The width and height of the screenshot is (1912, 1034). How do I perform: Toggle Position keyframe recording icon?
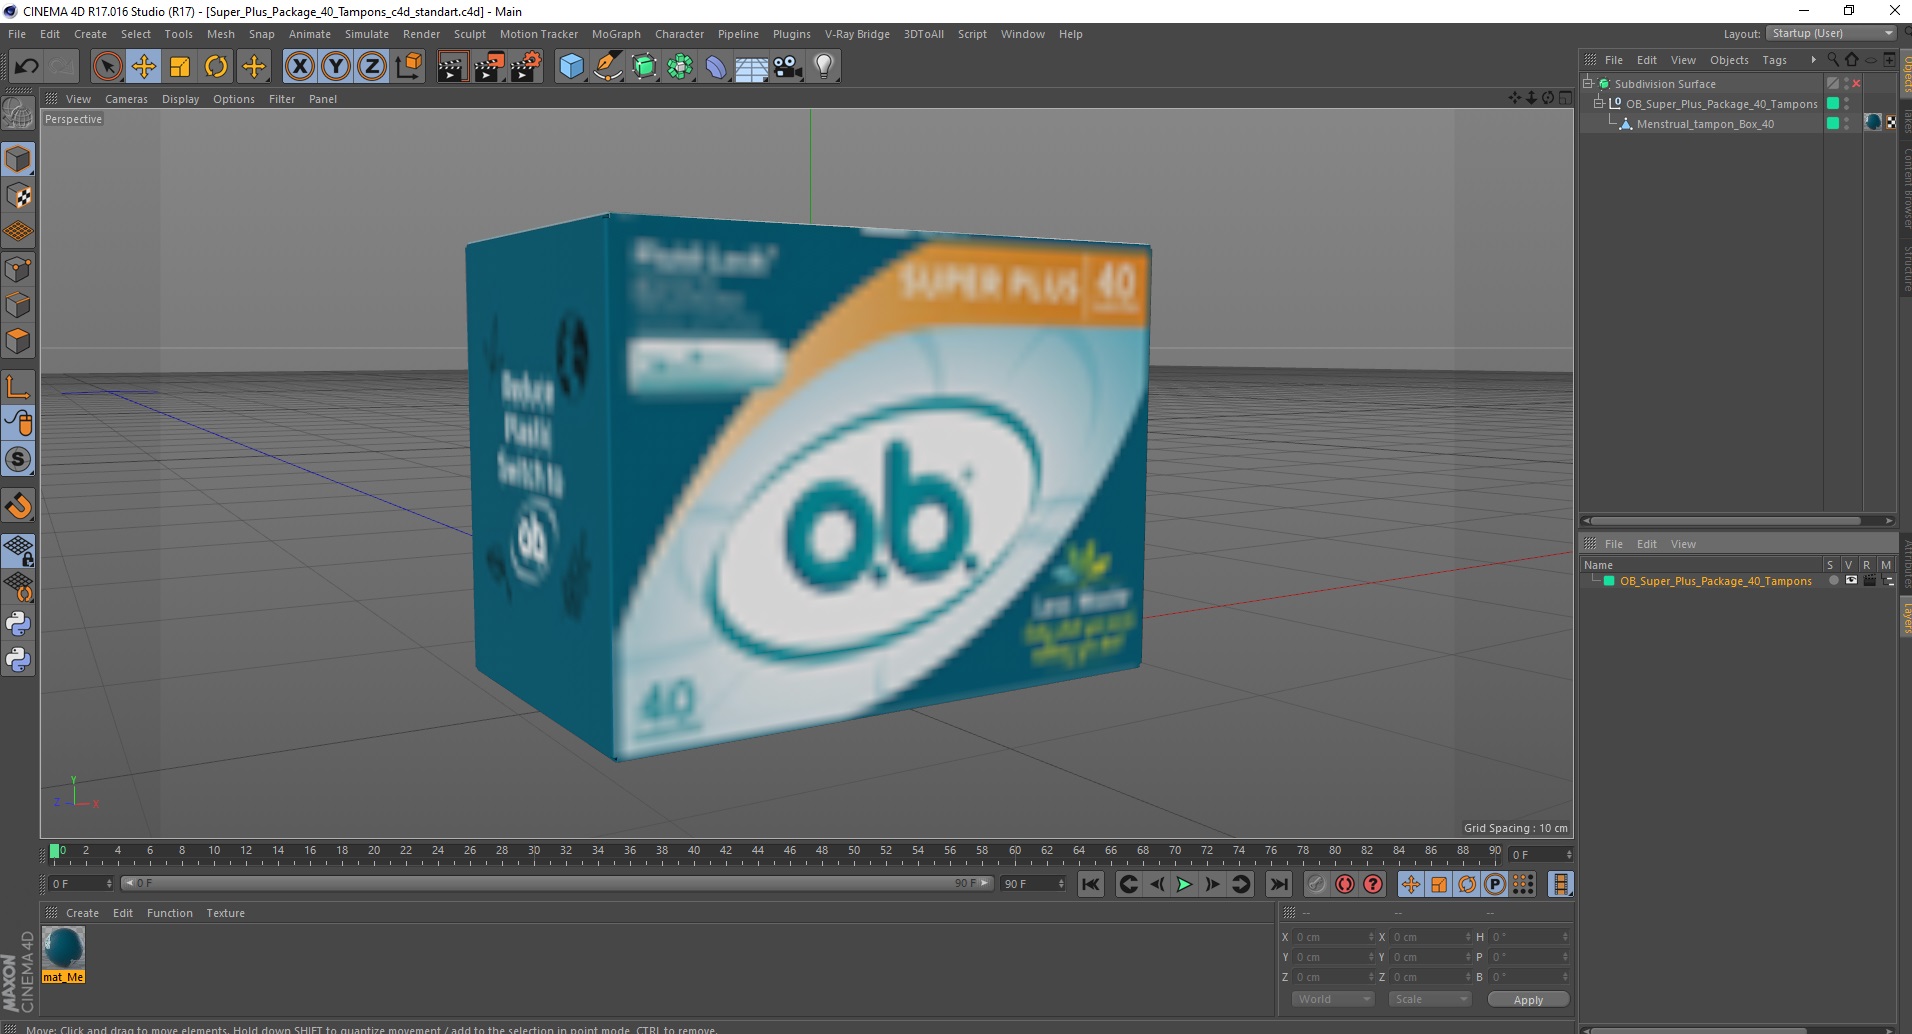[1411, 884]
